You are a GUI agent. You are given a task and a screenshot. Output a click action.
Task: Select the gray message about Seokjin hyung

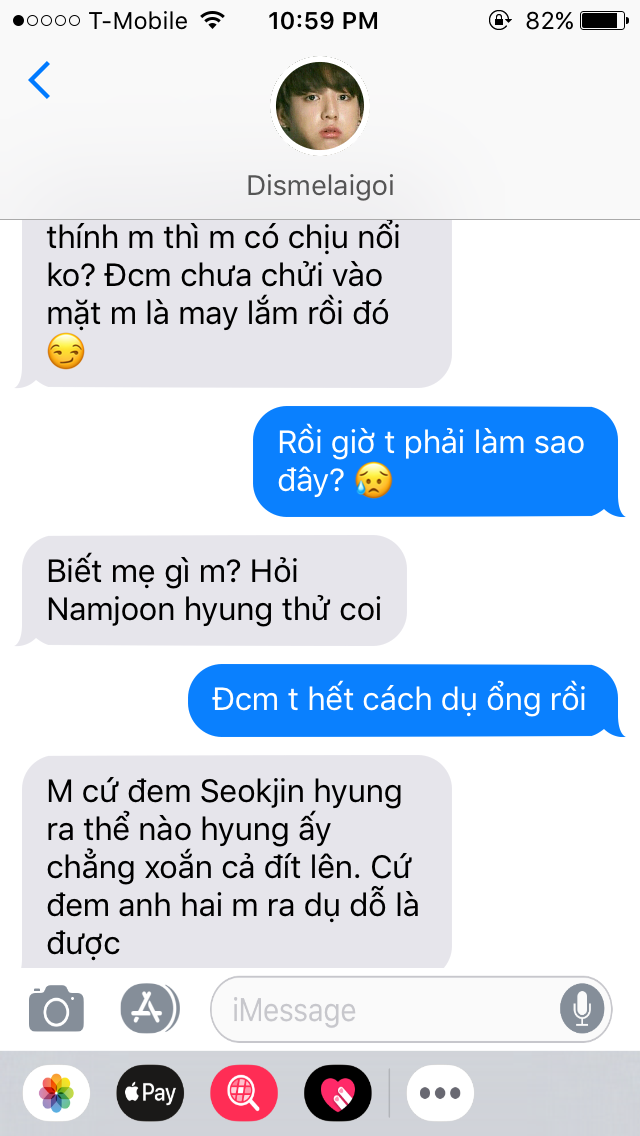click(237, 861)
